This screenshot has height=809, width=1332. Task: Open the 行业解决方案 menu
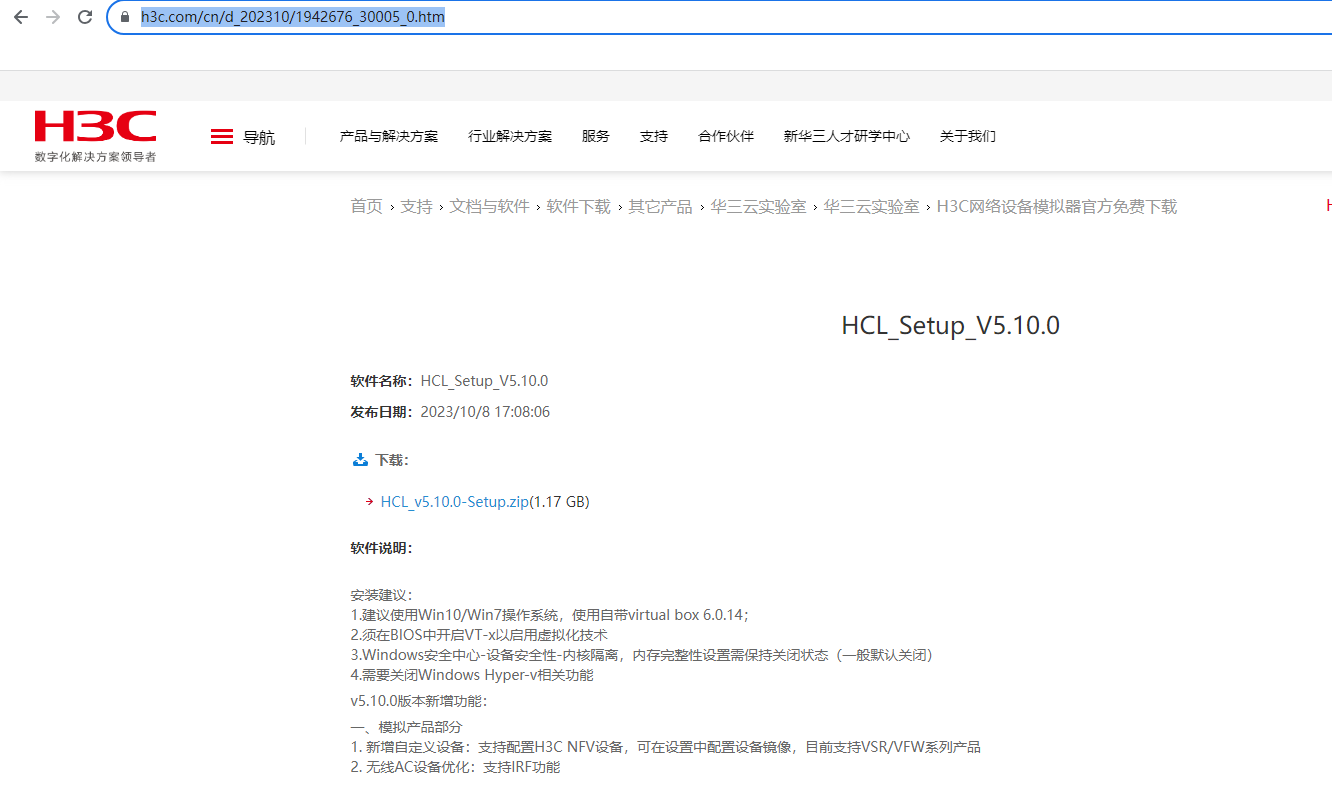click(510, 136)
